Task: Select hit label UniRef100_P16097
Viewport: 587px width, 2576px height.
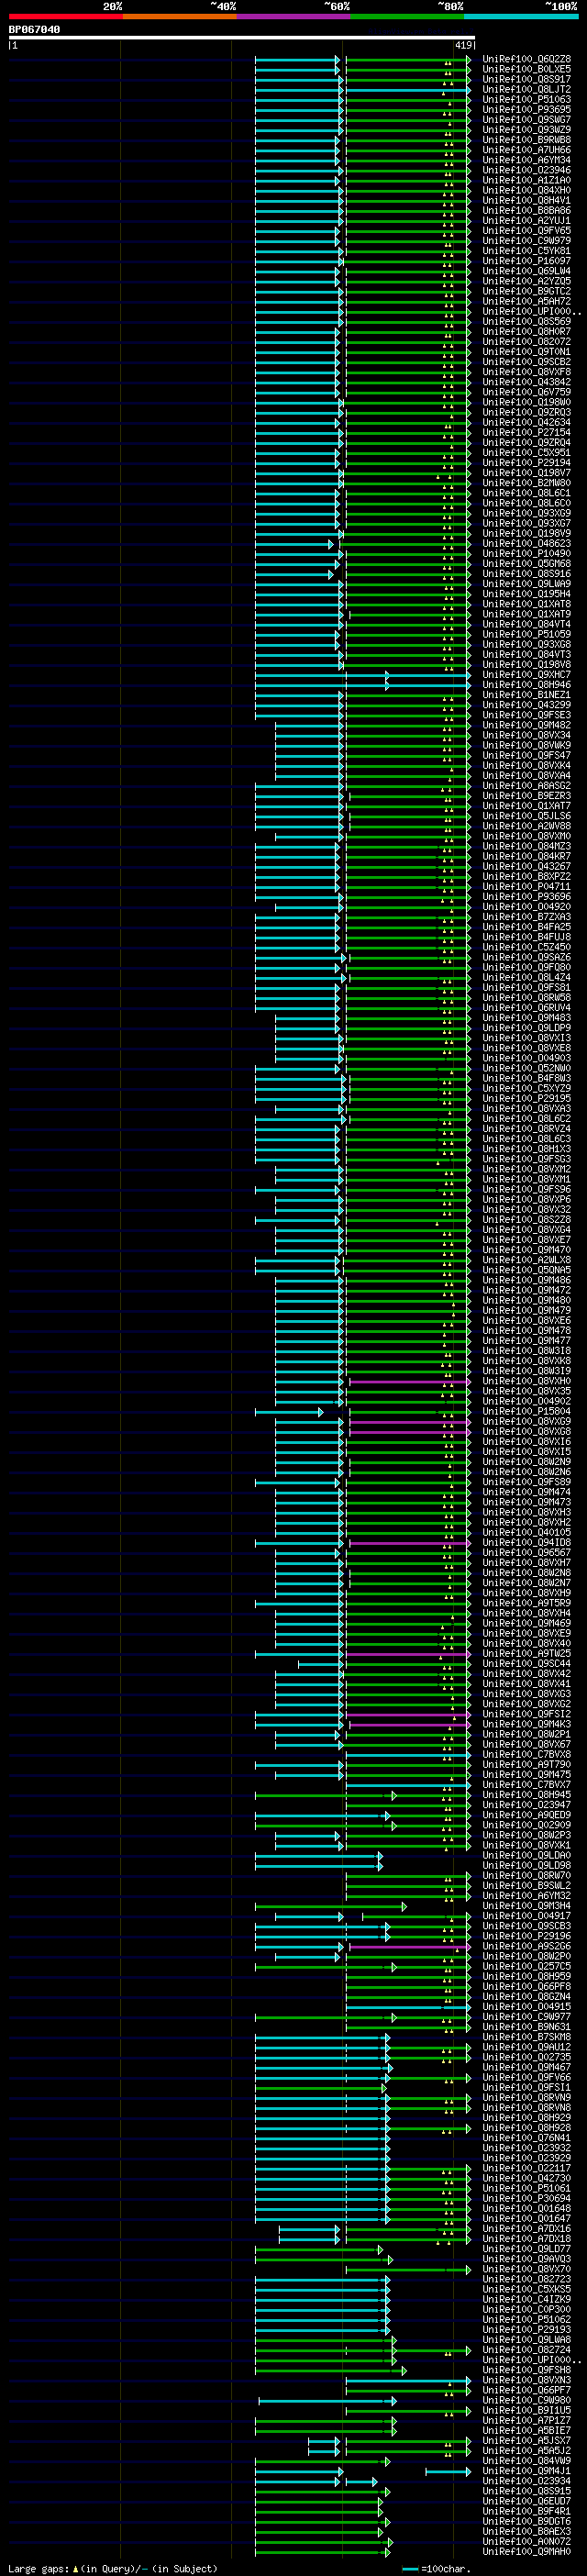Action: coord(527,261)
